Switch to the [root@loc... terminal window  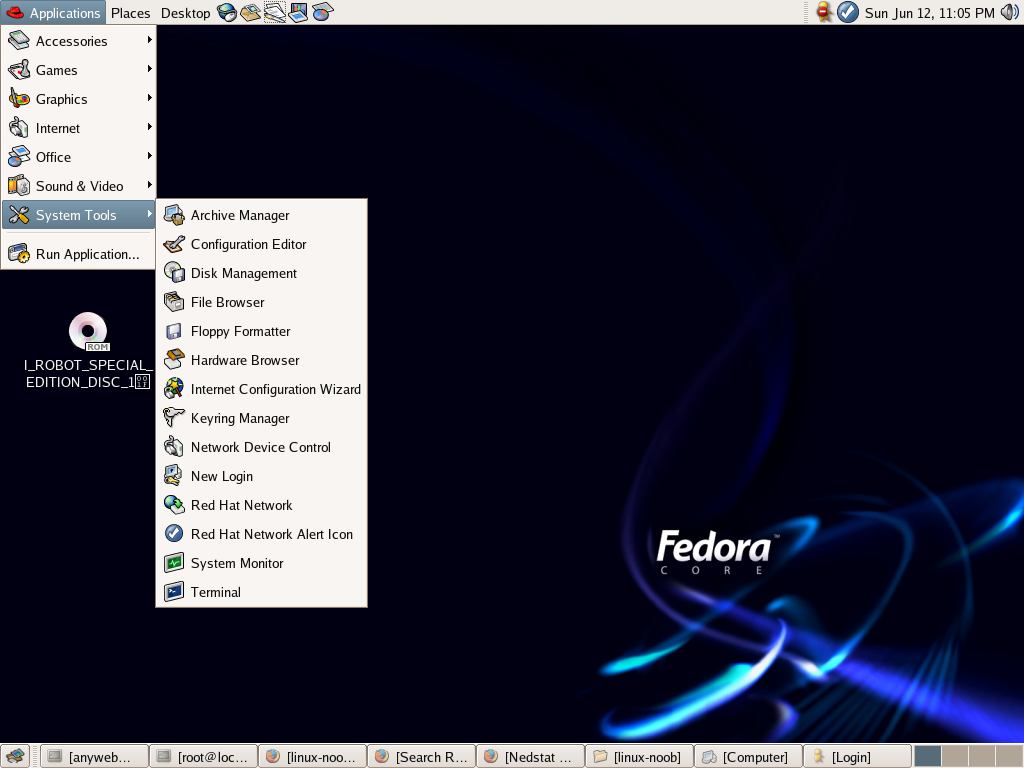[x=204, y=757]
